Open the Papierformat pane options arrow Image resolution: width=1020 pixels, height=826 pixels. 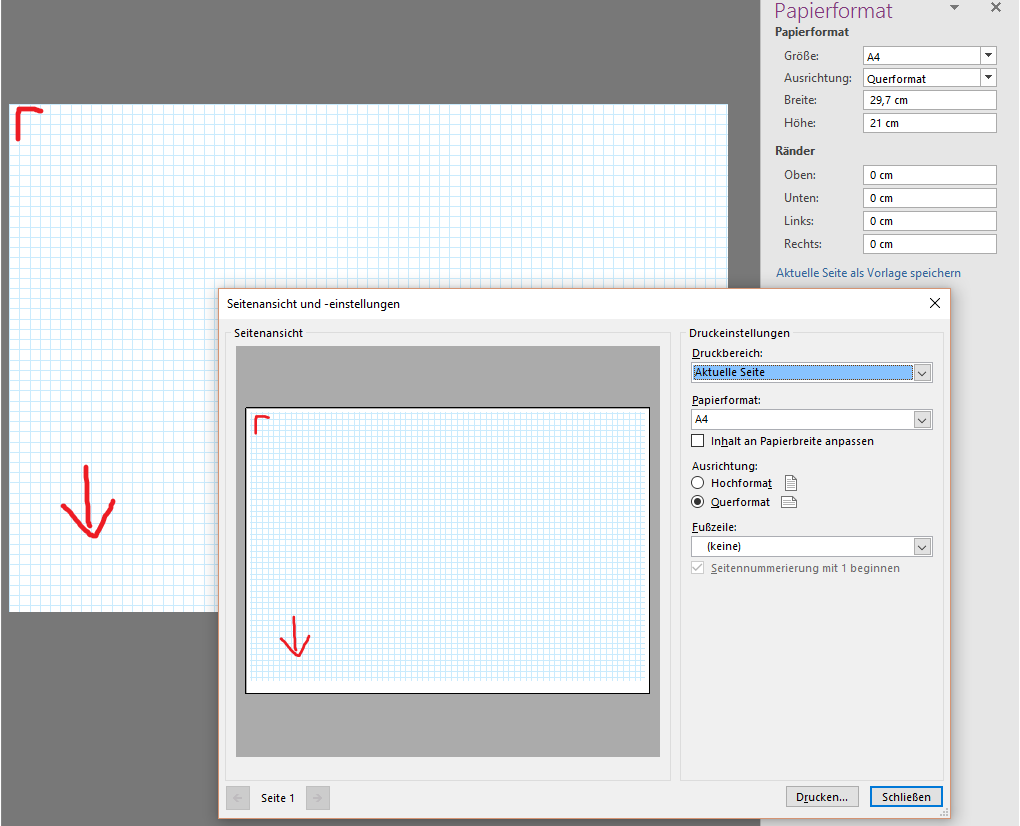[954, 8]
